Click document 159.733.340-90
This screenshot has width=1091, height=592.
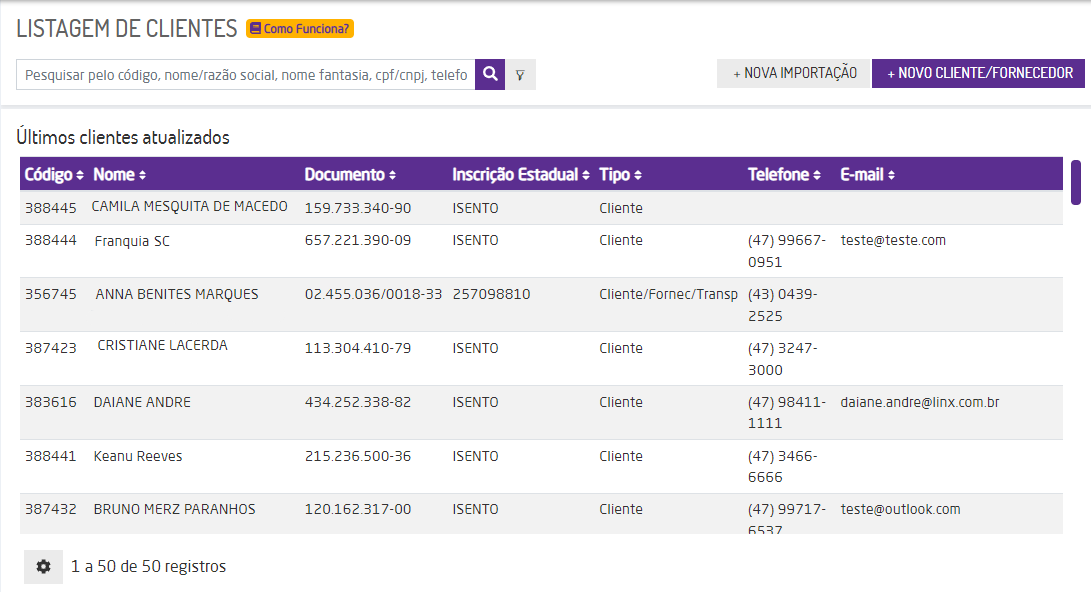point(358,208)
